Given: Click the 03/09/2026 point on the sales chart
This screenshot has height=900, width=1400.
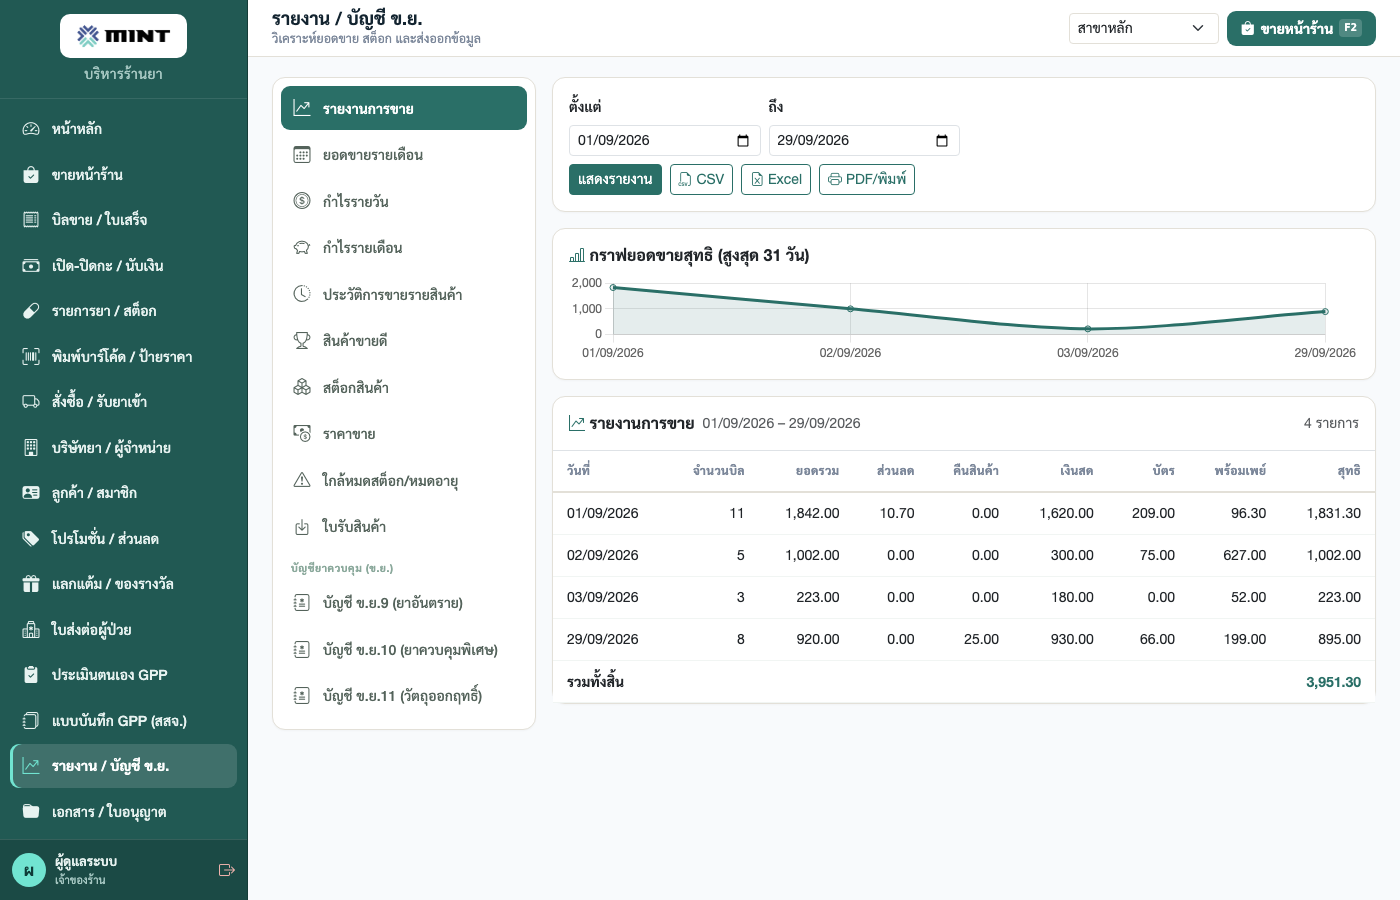Looking at the screenshot, I should click(x=1088, y=329).
